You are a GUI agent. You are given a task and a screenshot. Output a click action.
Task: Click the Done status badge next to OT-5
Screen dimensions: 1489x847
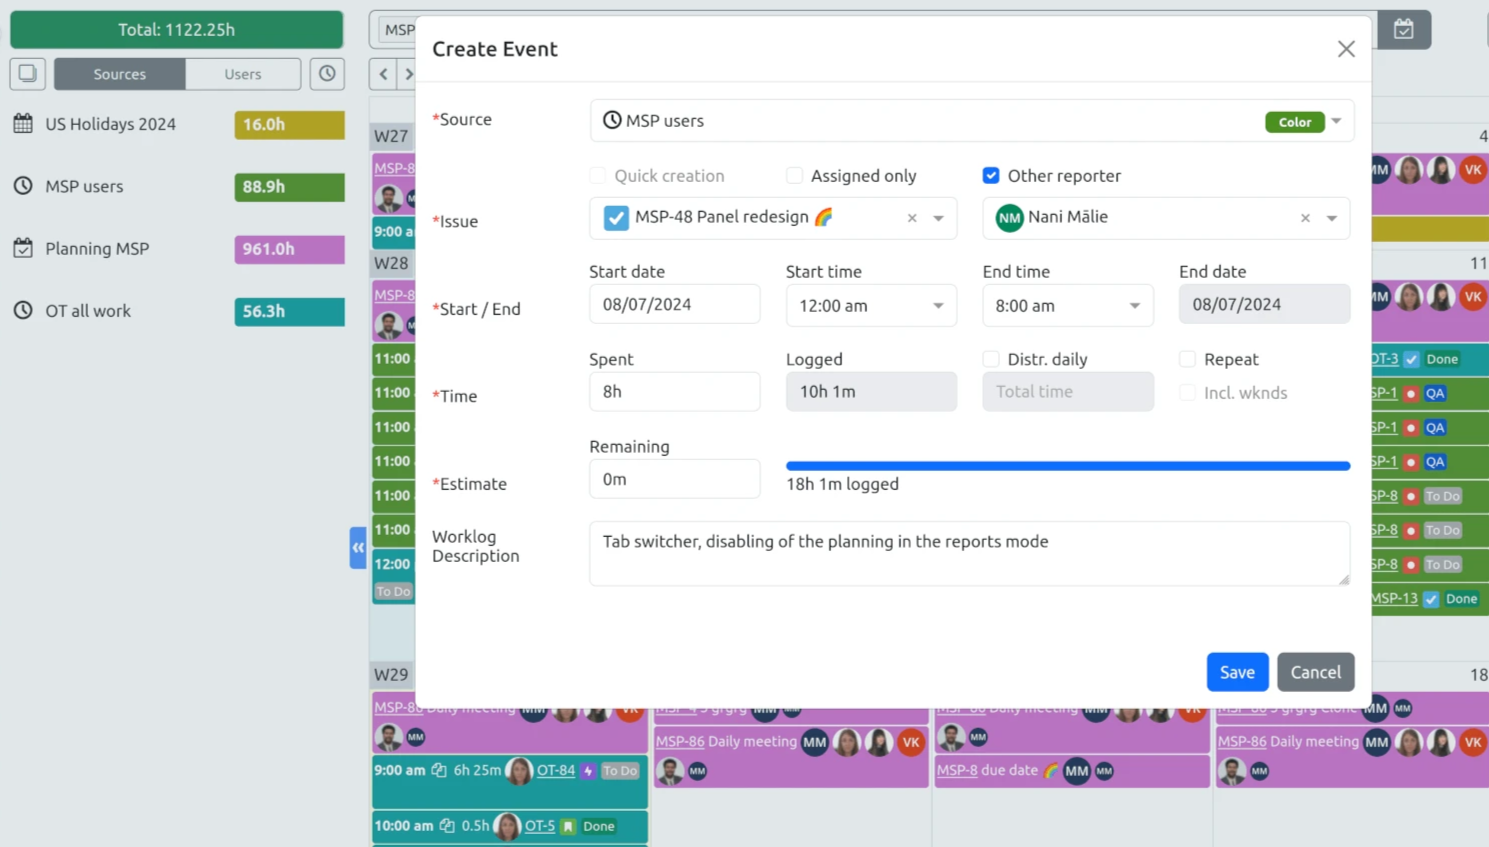click(x=599, y=826)
